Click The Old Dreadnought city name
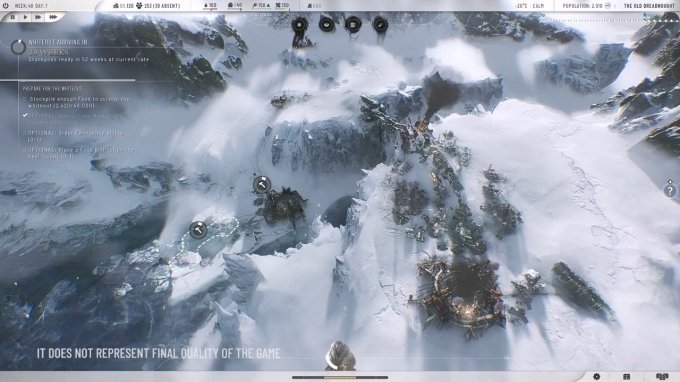This screenshot has width=680, height=382. click(649, 6)
